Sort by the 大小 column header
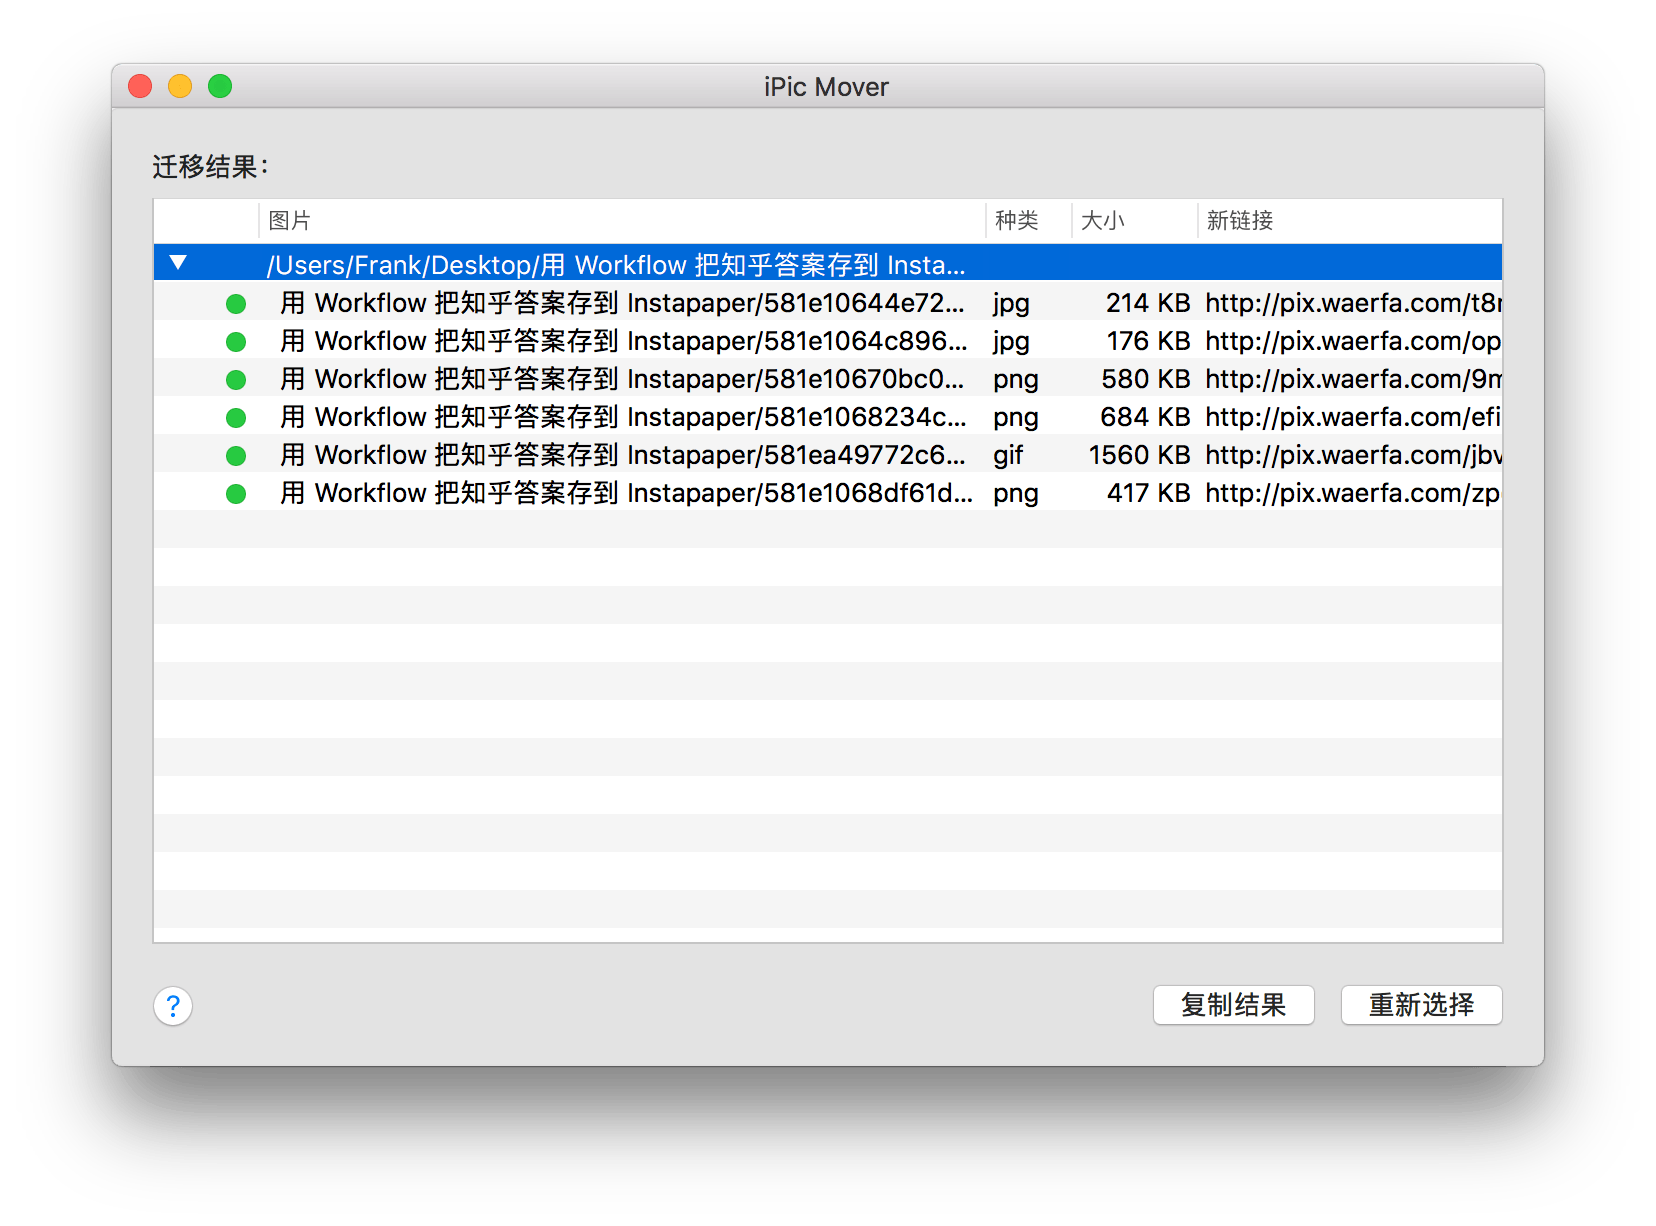This screenshot has width=1656, height=1226. 1135,220
